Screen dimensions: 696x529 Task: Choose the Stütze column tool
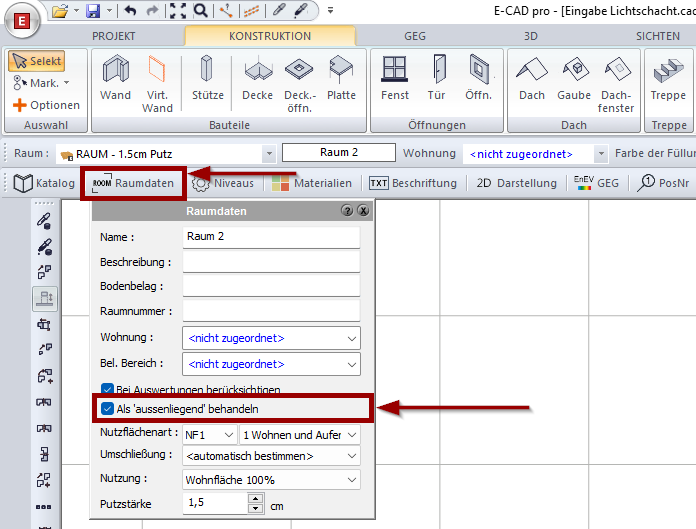[205, 80]
